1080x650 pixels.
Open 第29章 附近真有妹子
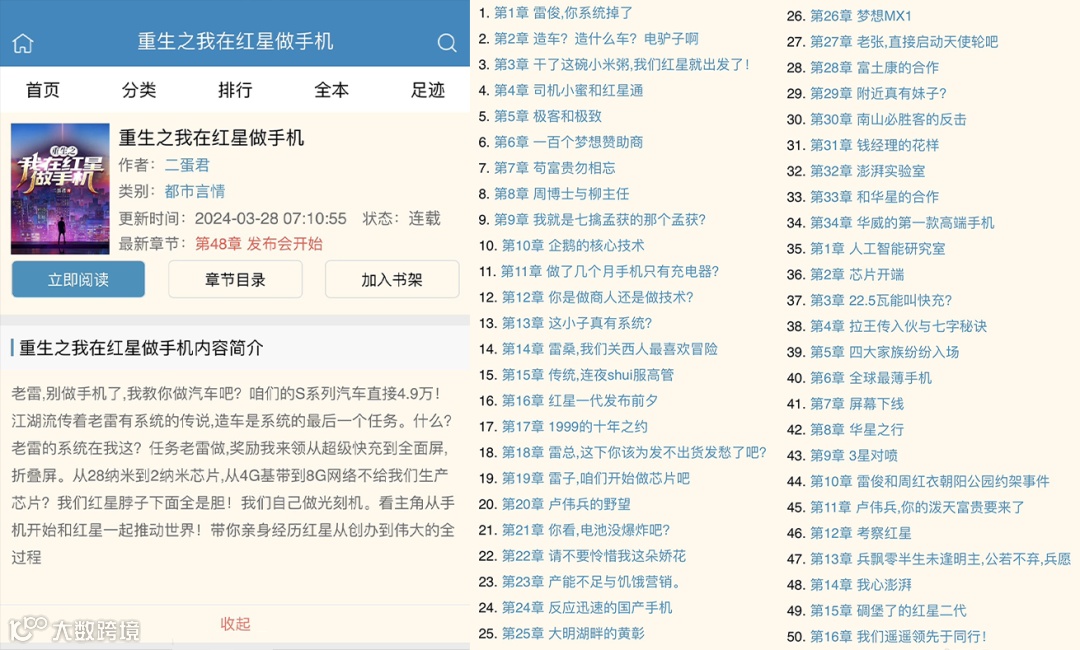point(879,94)
